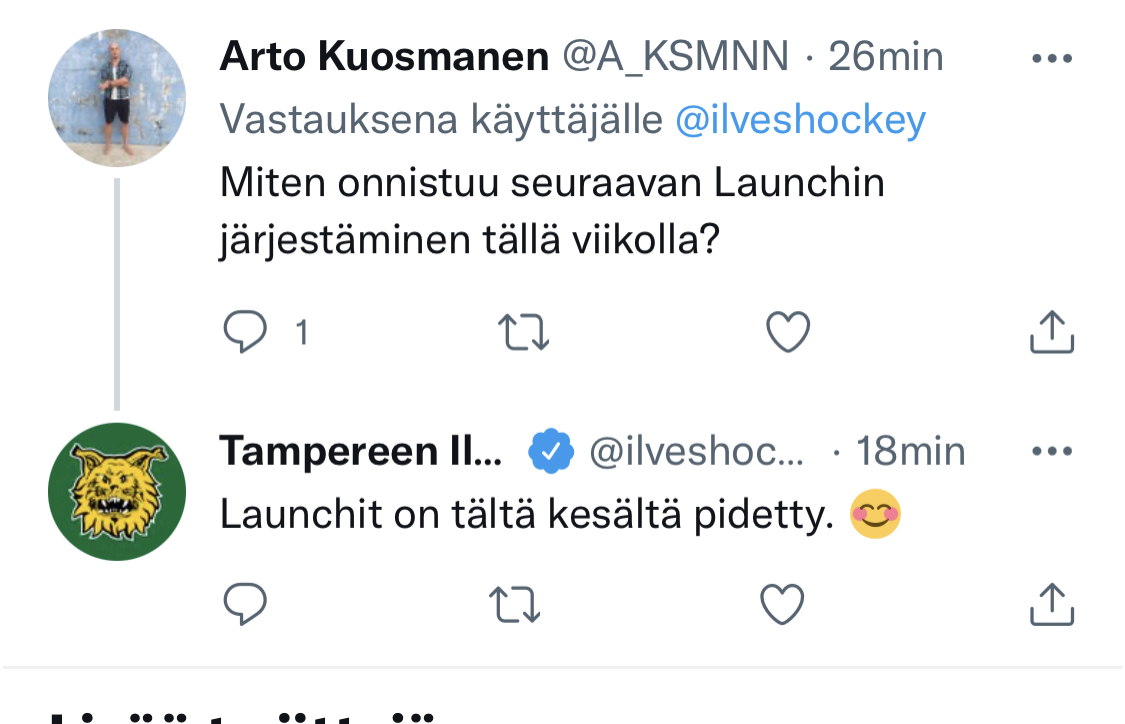Click the @A_KSMNN handle
The height and width of the screenshot is (724, 1125).
click(676, 57)
